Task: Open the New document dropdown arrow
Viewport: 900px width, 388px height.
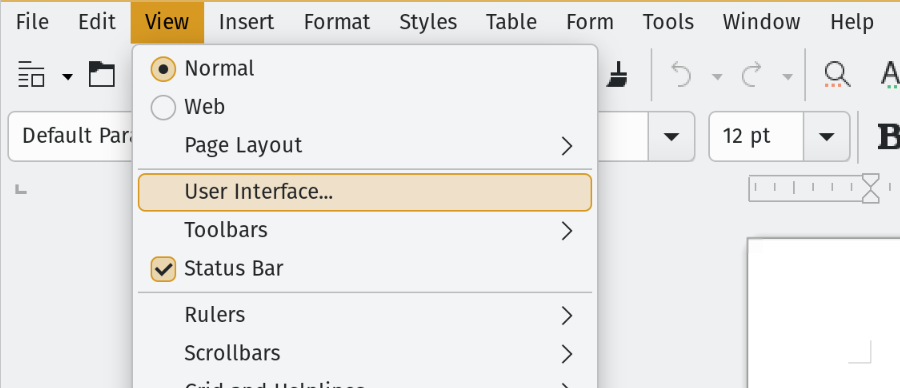Action: point(68,76)
